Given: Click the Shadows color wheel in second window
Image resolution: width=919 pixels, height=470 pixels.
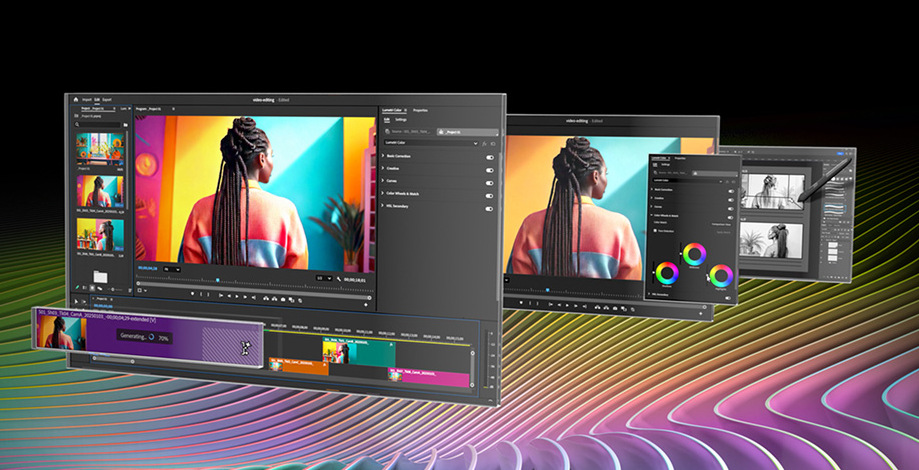Looking at the screenshot, I should coord(667,274).
